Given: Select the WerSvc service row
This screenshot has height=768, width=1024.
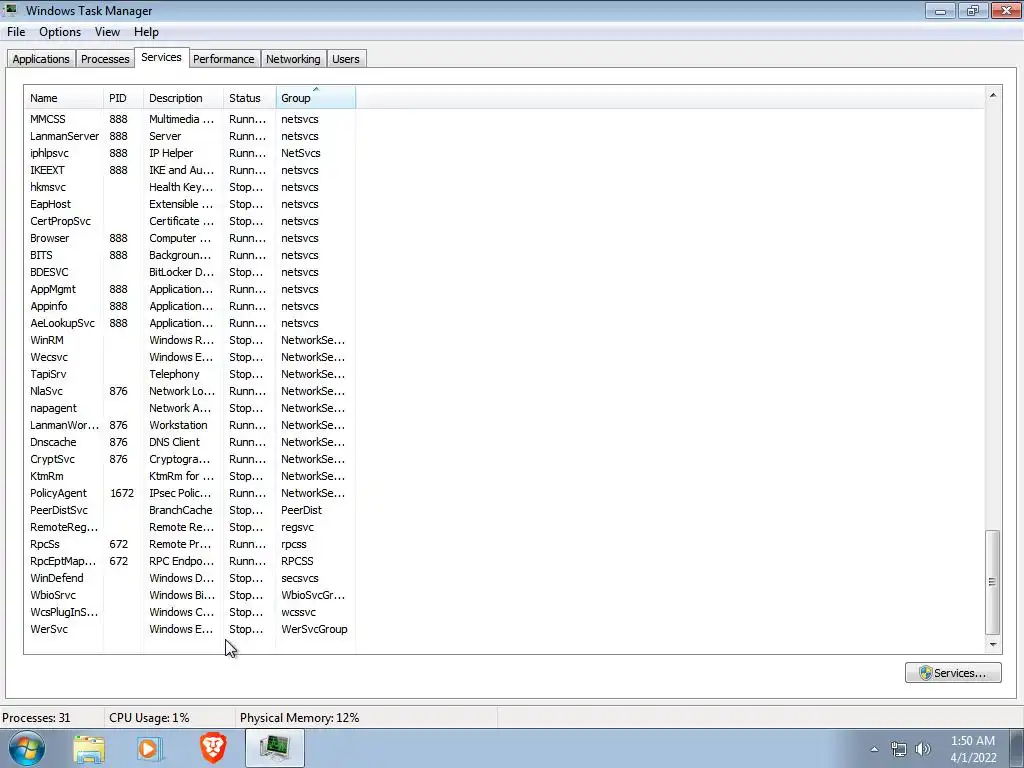Looking at the screenshot, I should coord(189,628).
